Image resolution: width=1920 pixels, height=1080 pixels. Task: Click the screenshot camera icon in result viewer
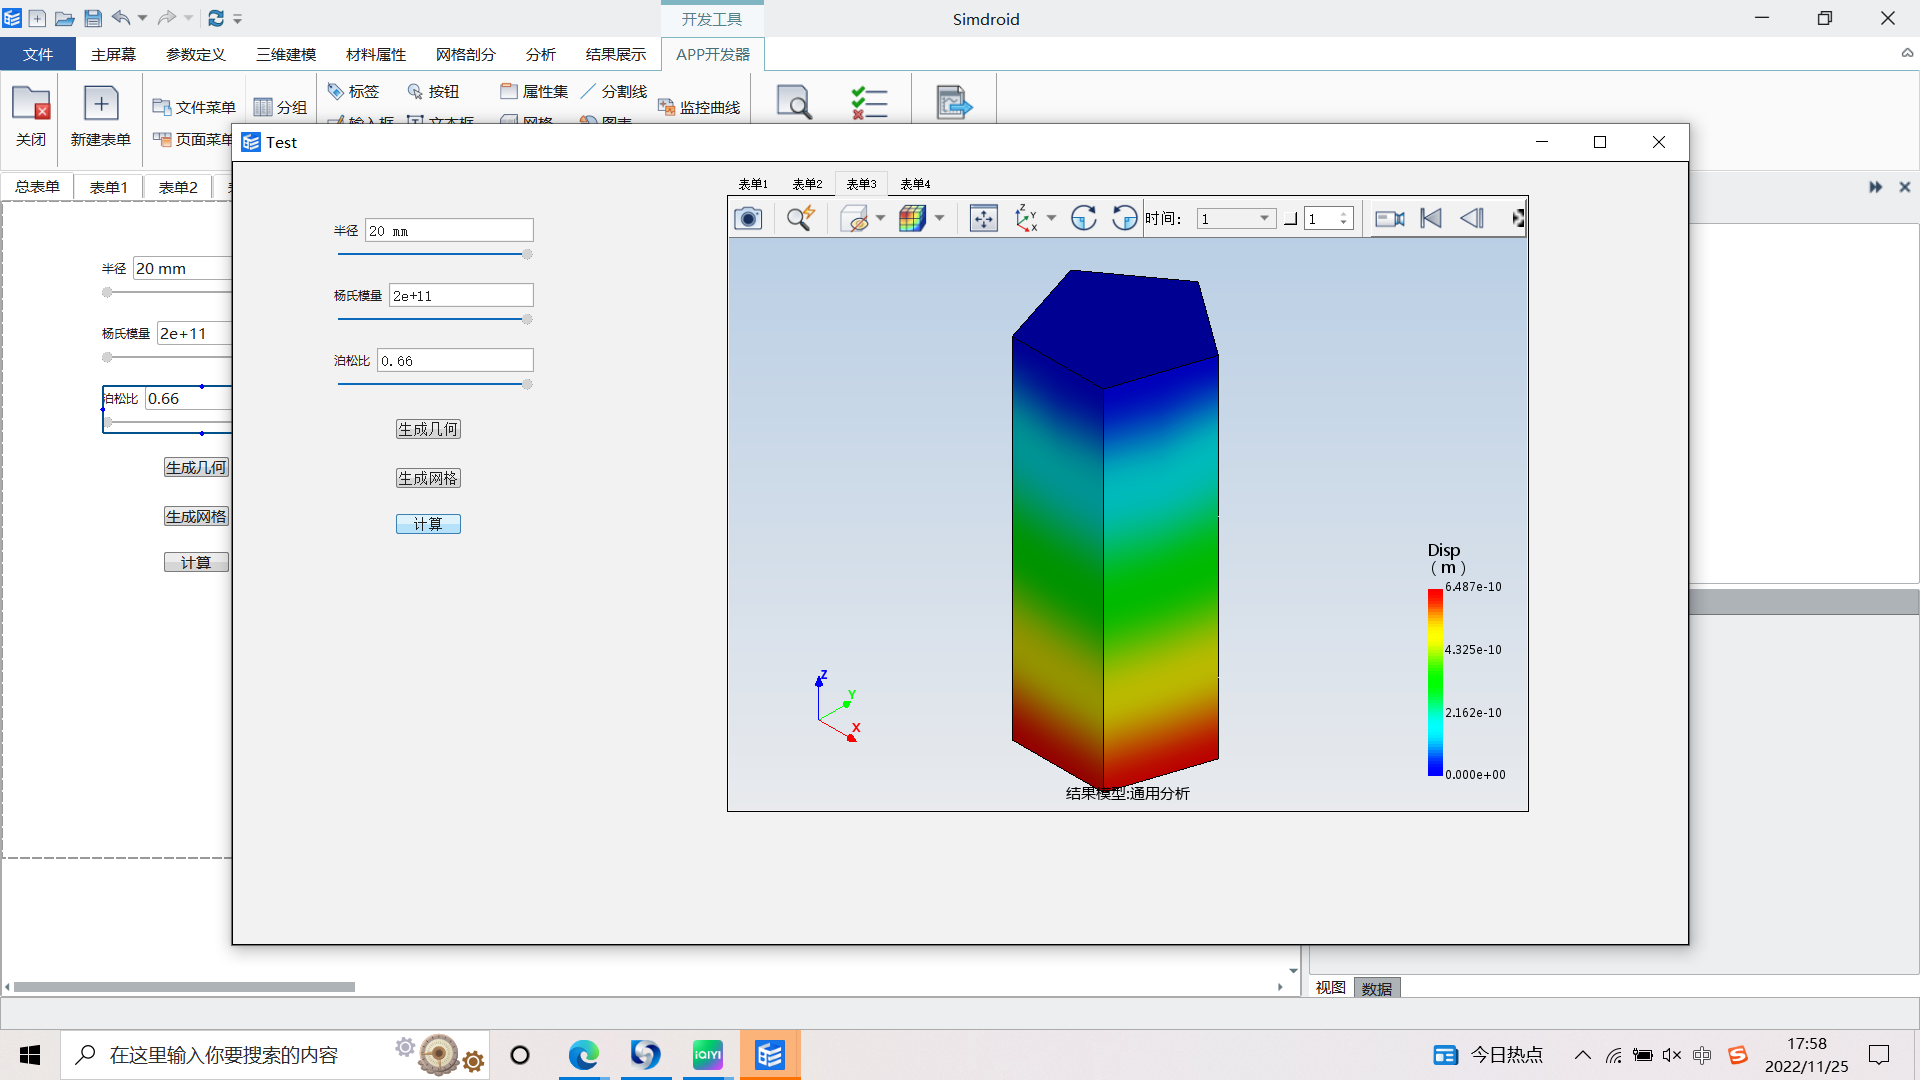(x=748, y=218)
